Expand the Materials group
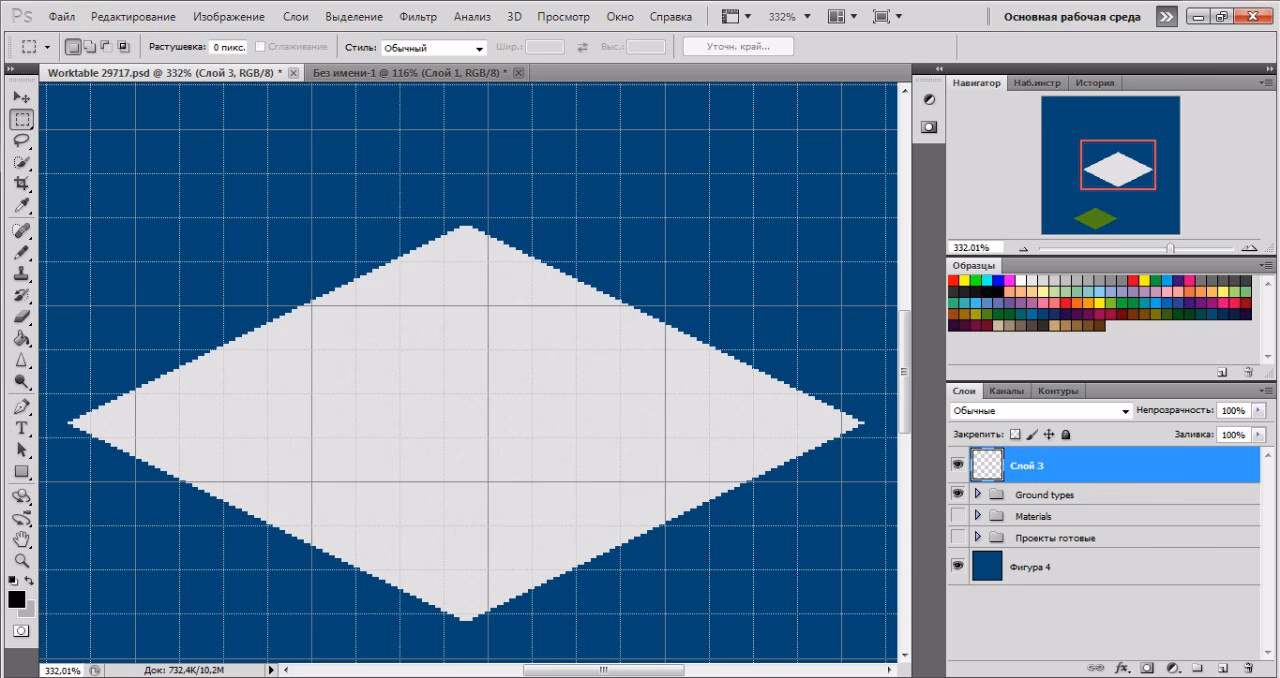This screenshot has width=1280, height=678. click(978, 516)
